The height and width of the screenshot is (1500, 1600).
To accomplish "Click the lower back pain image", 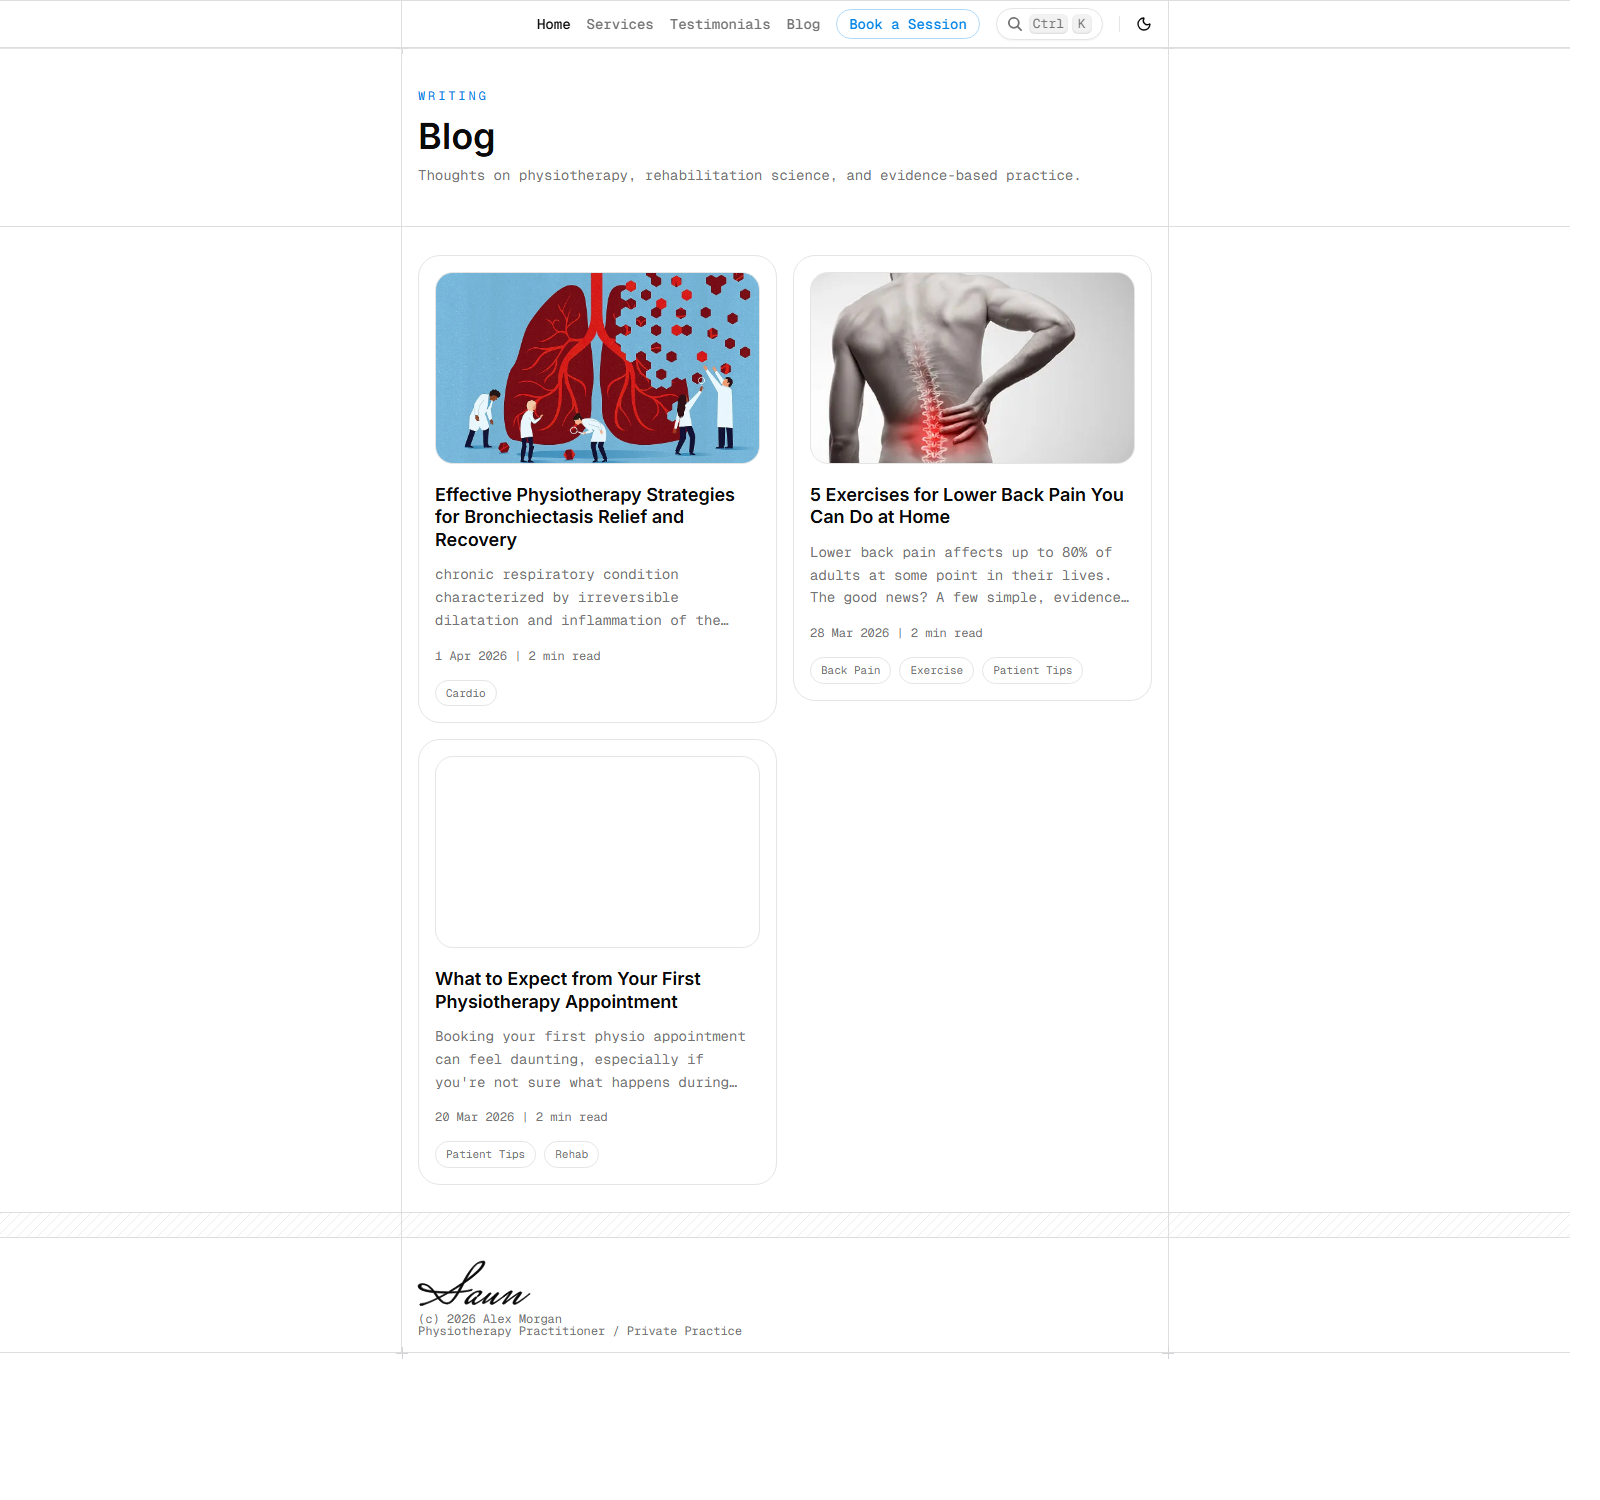I will coord(971,367).
